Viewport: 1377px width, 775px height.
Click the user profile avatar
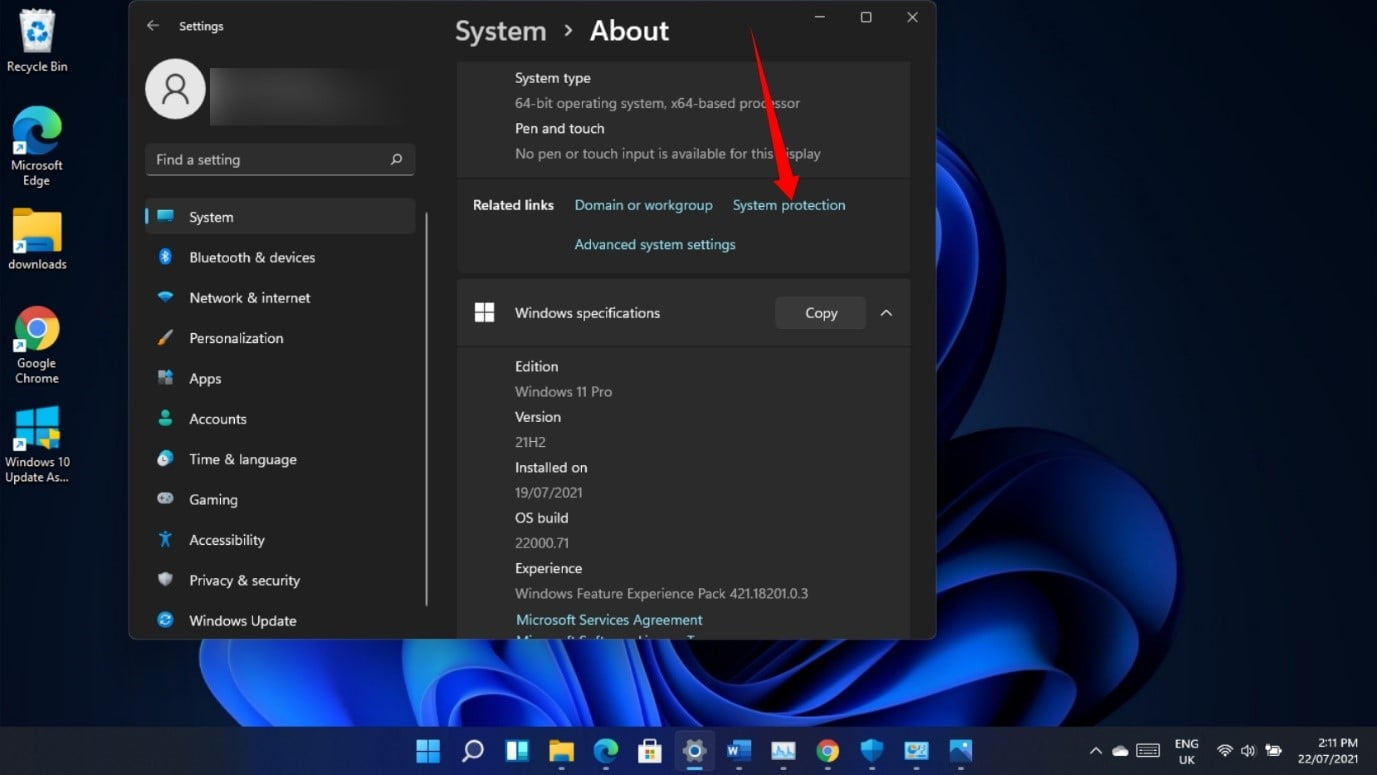(x=176, y=89)
